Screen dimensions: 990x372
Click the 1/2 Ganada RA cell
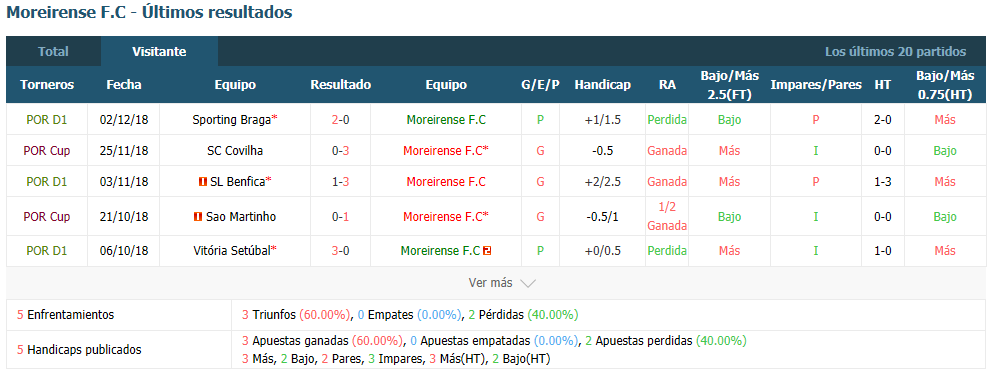coord(667,217)
